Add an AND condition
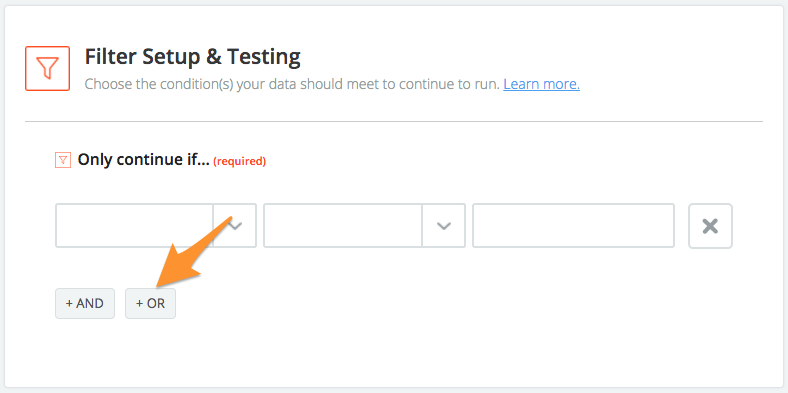 85,304
